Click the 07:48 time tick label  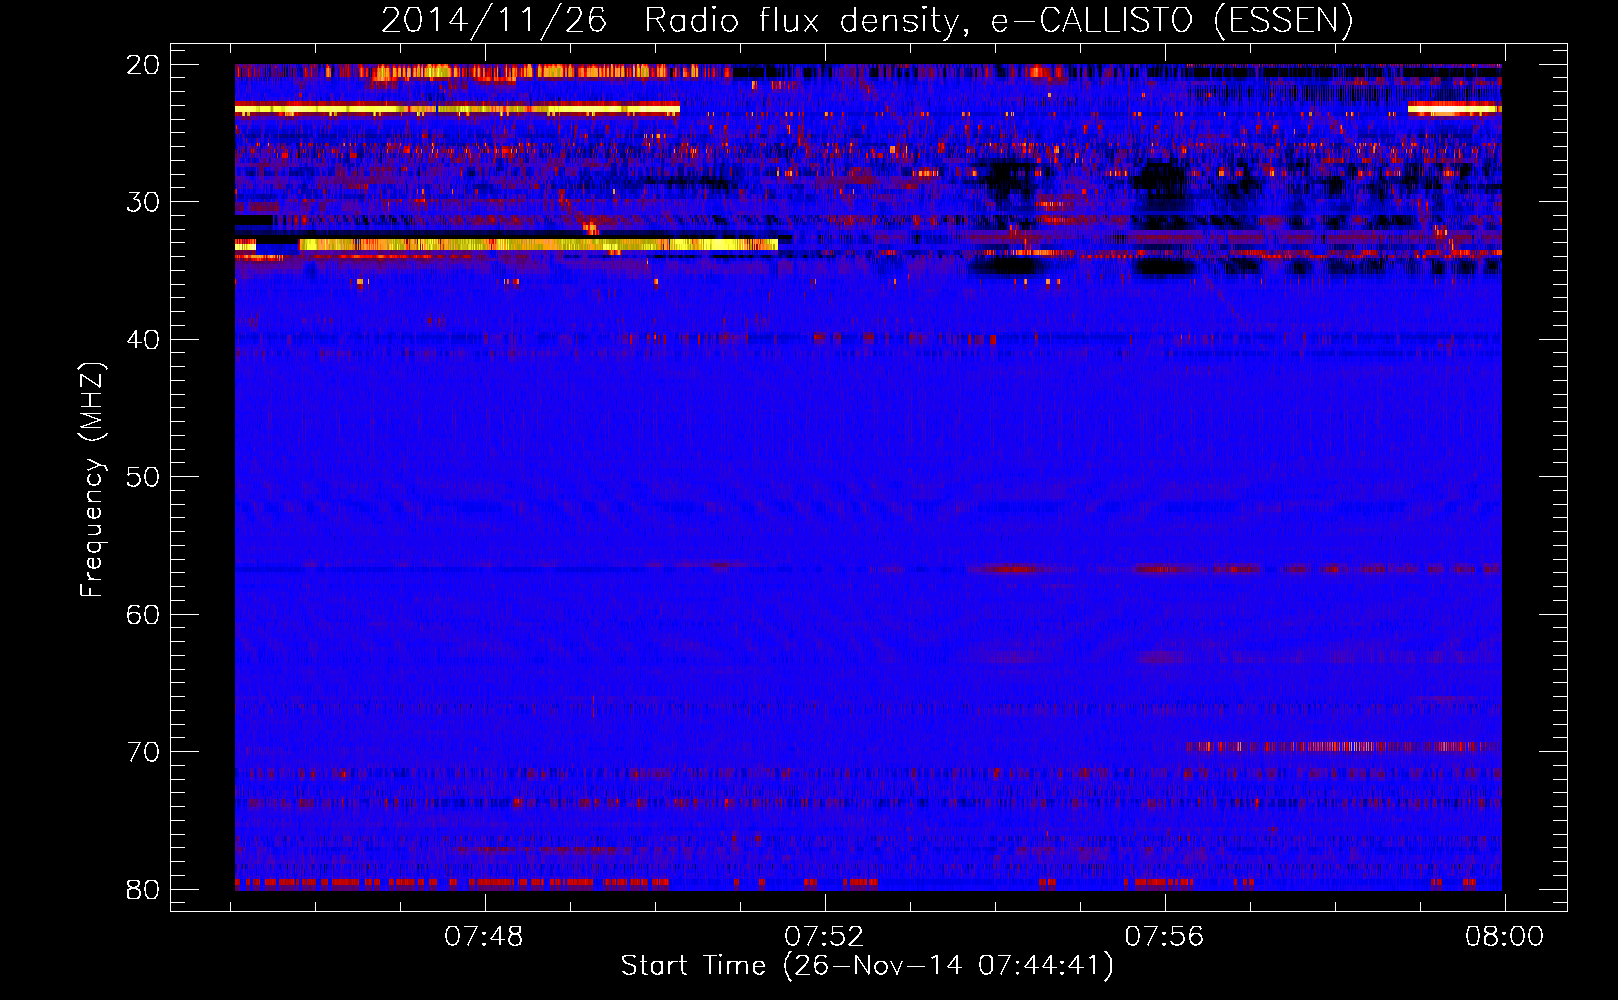pyautogui.click(x=485, y=937)
